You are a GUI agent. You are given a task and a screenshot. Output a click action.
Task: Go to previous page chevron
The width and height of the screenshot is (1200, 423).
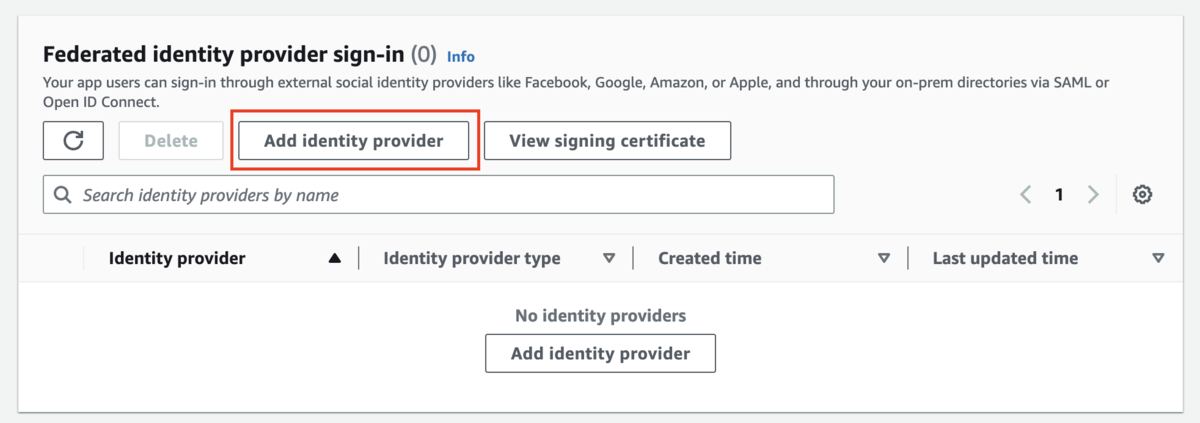[1026, 195]
